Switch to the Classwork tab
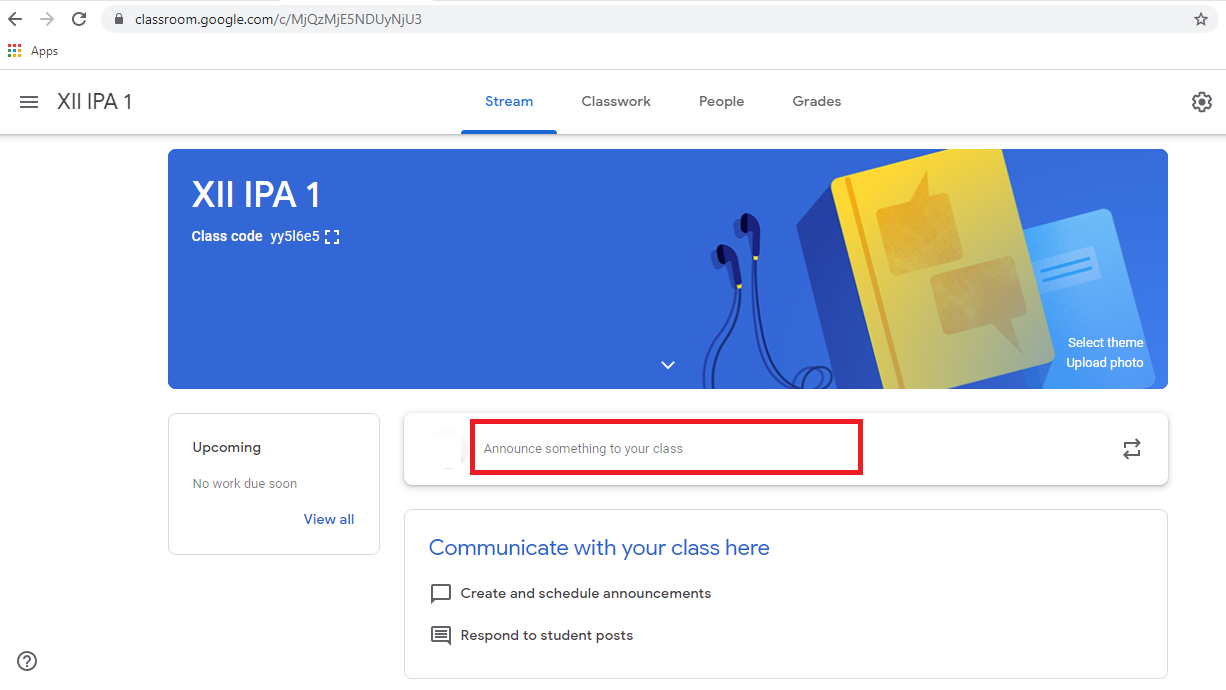The width and height of the screenshot is (1226, 690). click(616, 101)
